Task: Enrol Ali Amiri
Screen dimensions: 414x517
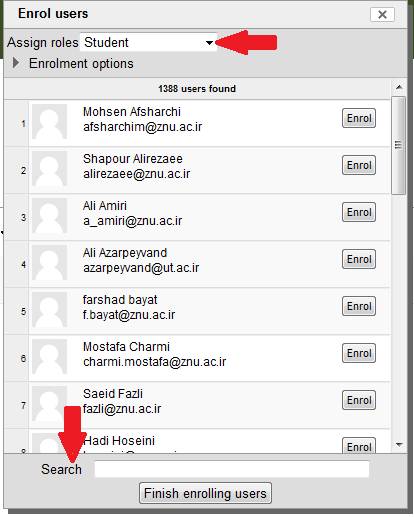Action: pos(359,212)
